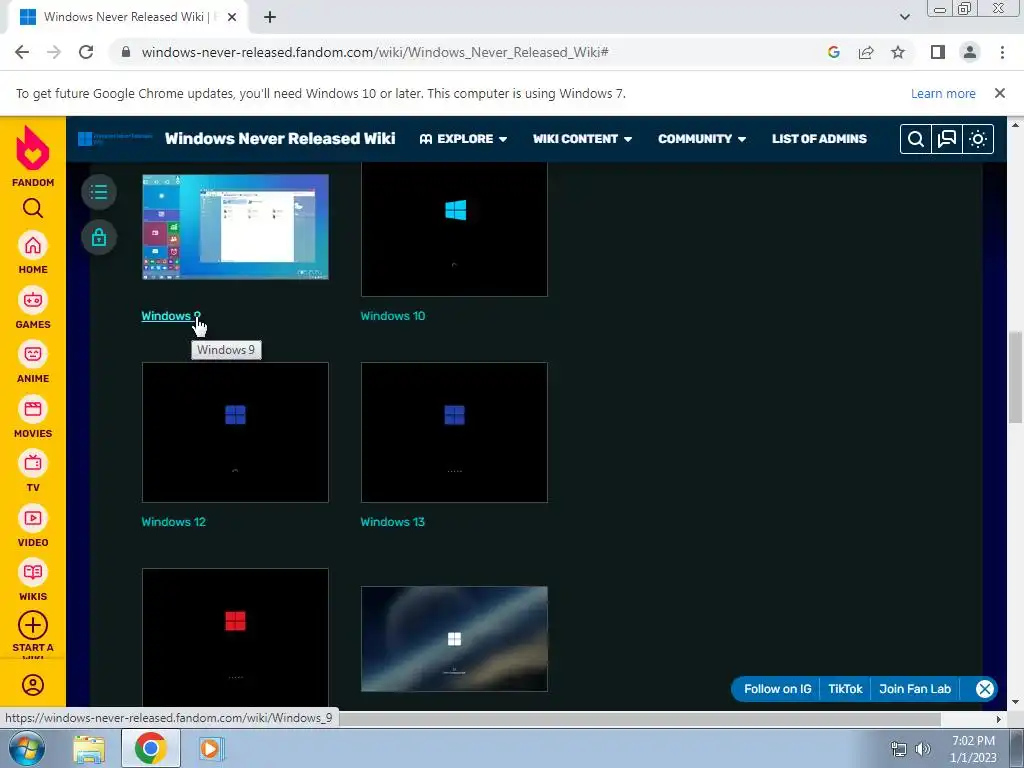Reload the page in Chrome
This screenshot has width=1024, height=768.
[x=86, y=52]
